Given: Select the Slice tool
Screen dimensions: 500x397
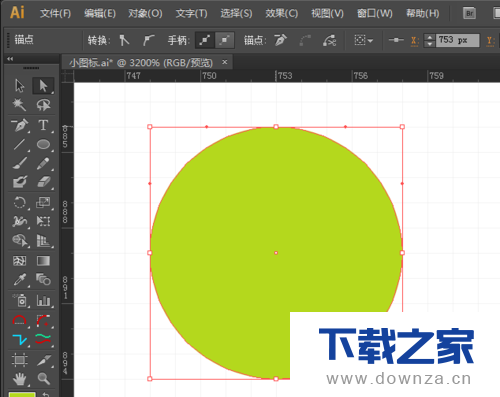Looking at the screenshot, I should [x=43, y=360].
